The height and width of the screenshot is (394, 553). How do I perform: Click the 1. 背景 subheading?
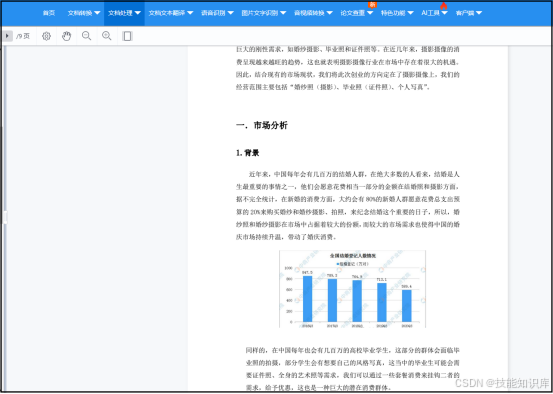click(x=248, y=153)
